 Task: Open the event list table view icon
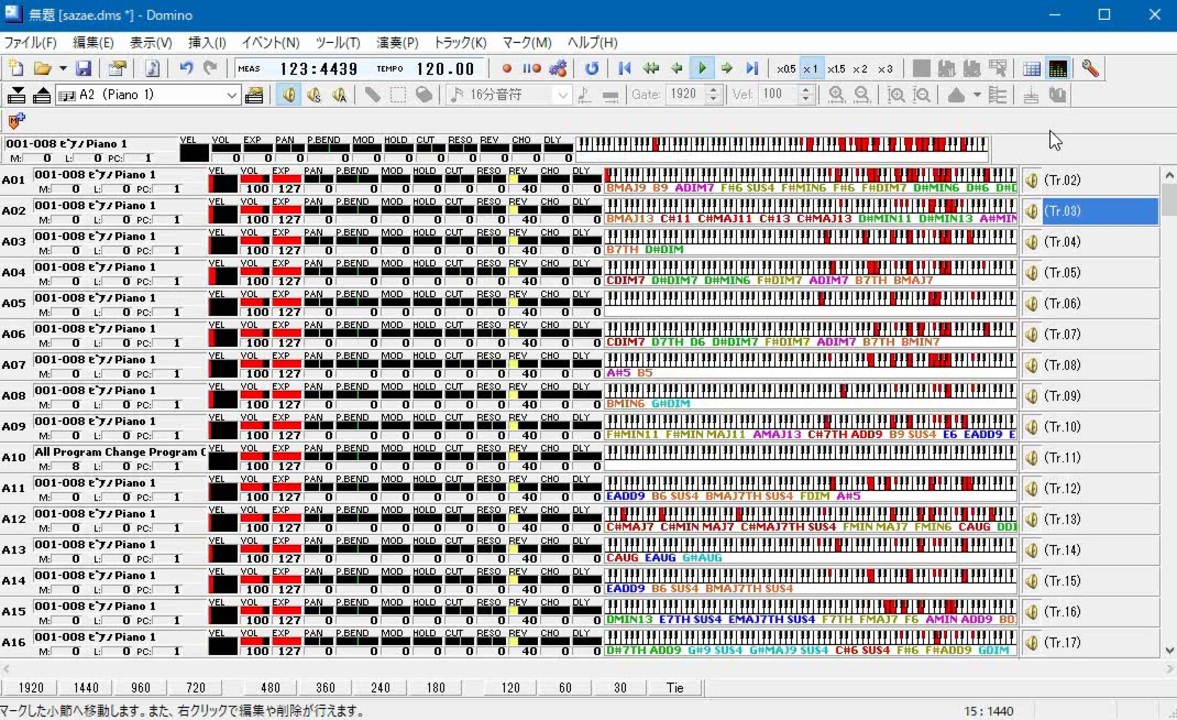[x=1032, y=68]
